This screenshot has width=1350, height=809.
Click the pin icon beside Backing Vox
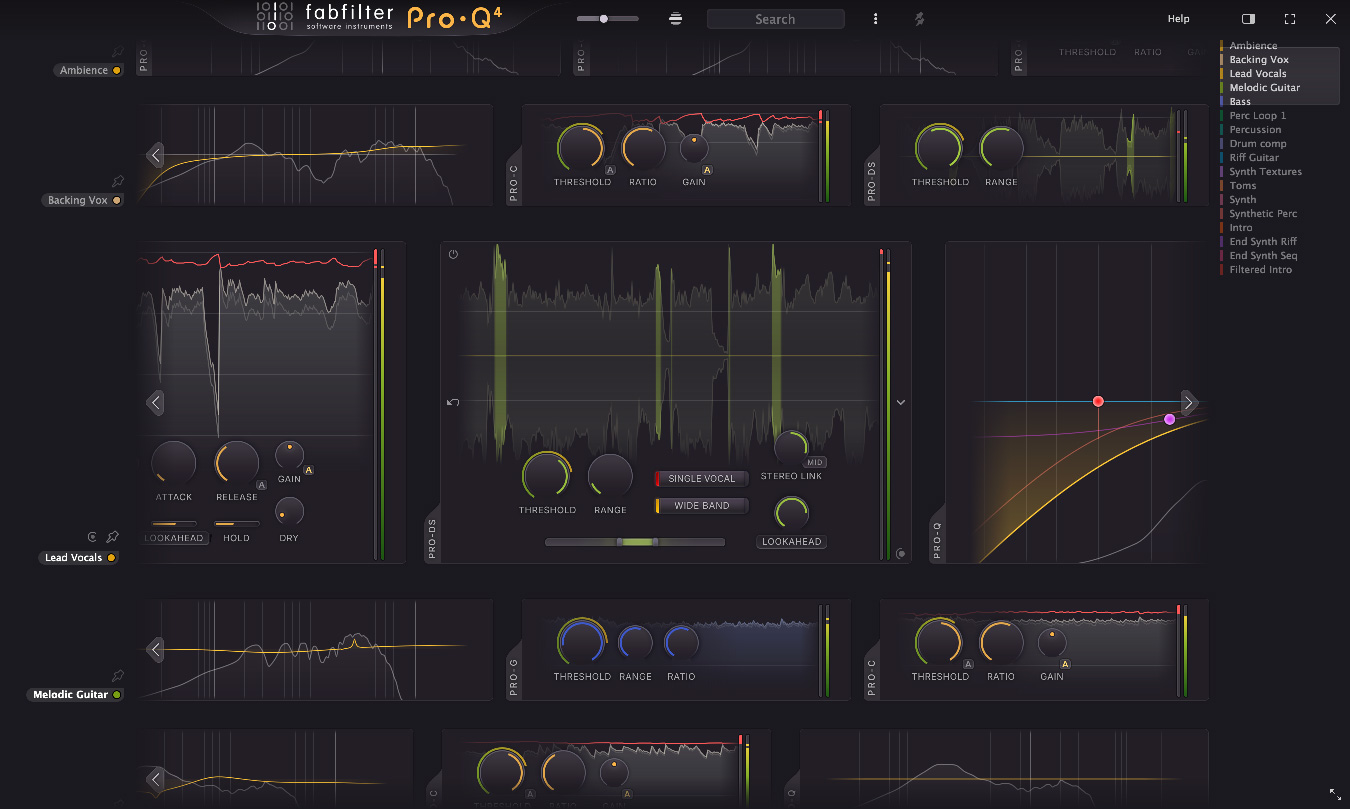click(x=118, y=182)
